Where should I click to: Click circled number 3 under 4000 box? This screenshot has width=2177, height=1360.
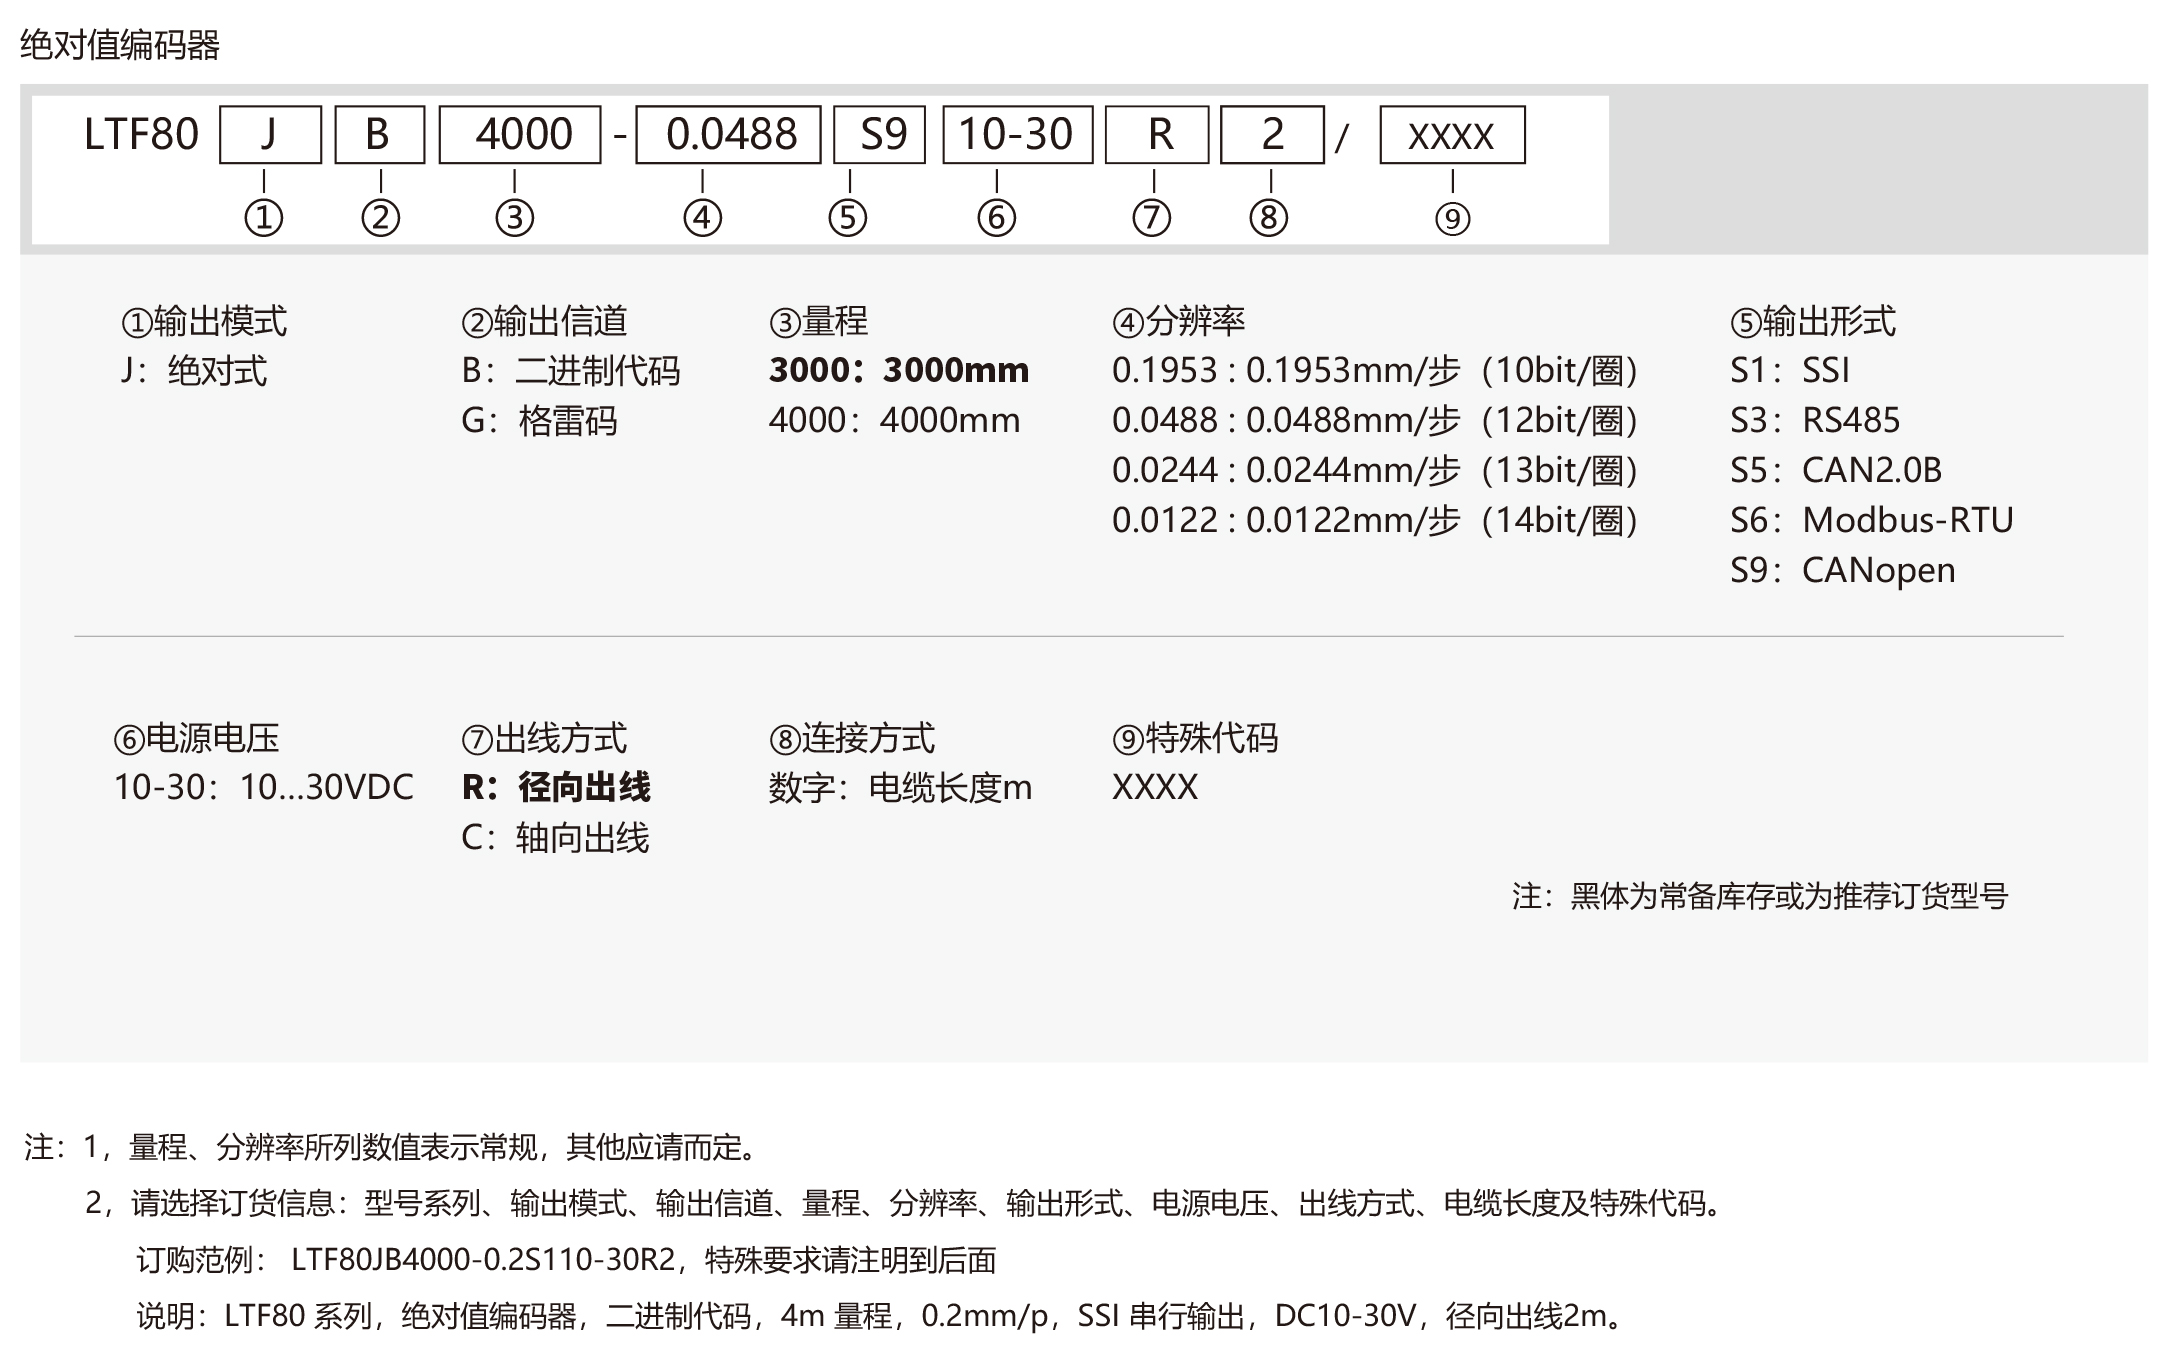pos(515,218)
